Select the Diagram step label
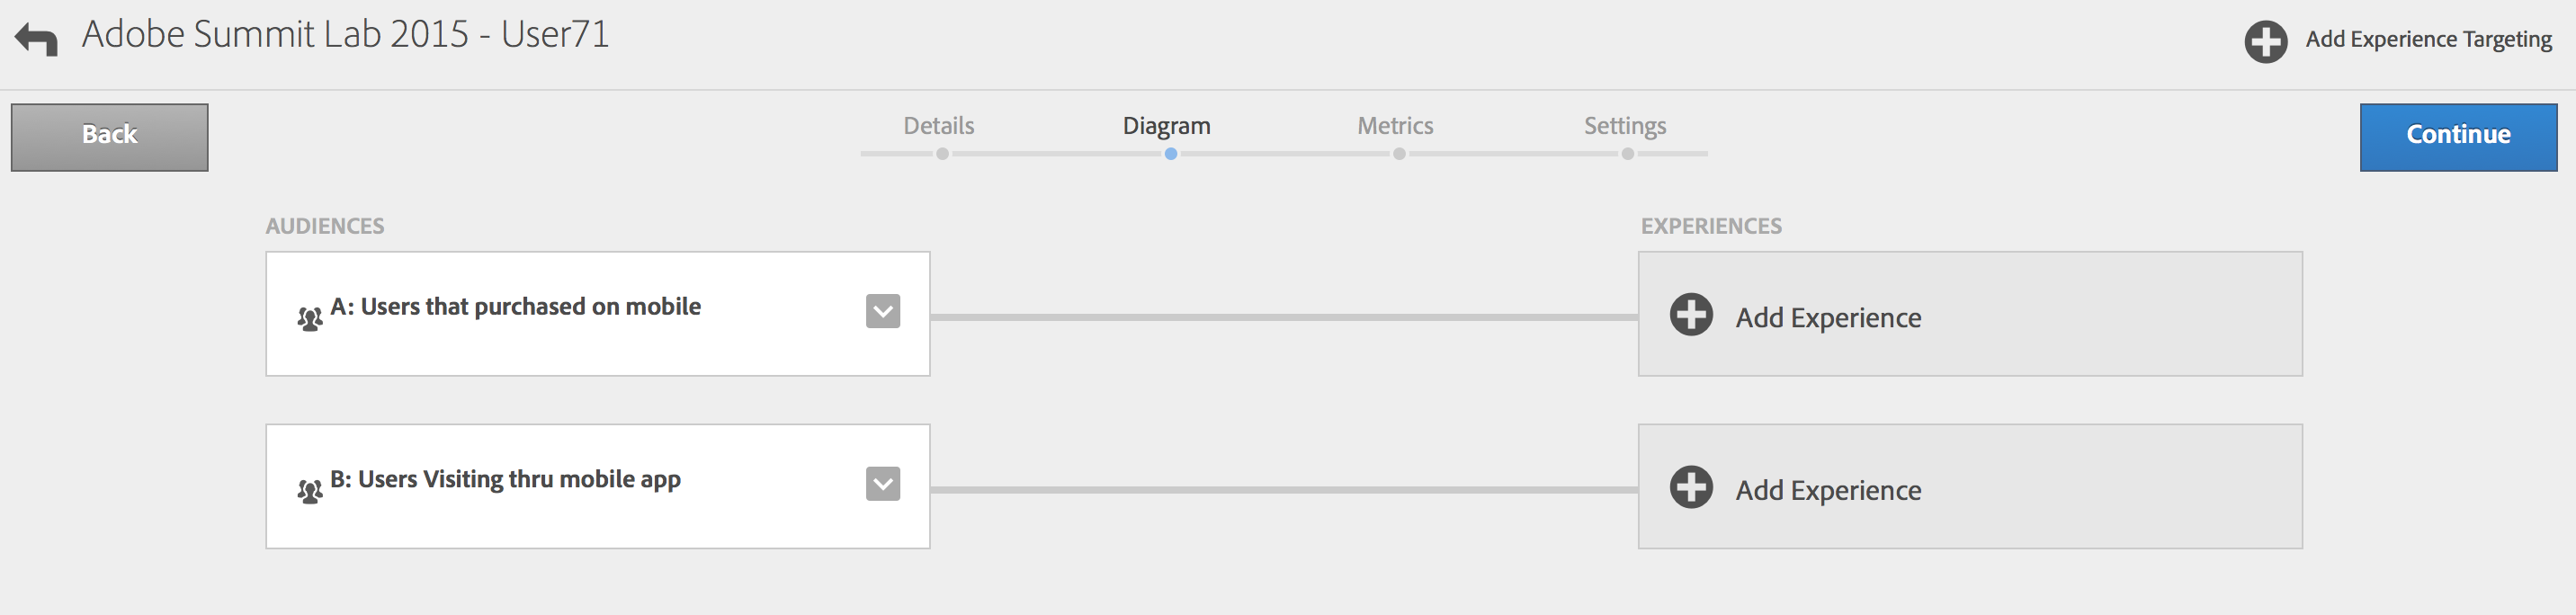The image size is (2576, 615). point(1166,126)
